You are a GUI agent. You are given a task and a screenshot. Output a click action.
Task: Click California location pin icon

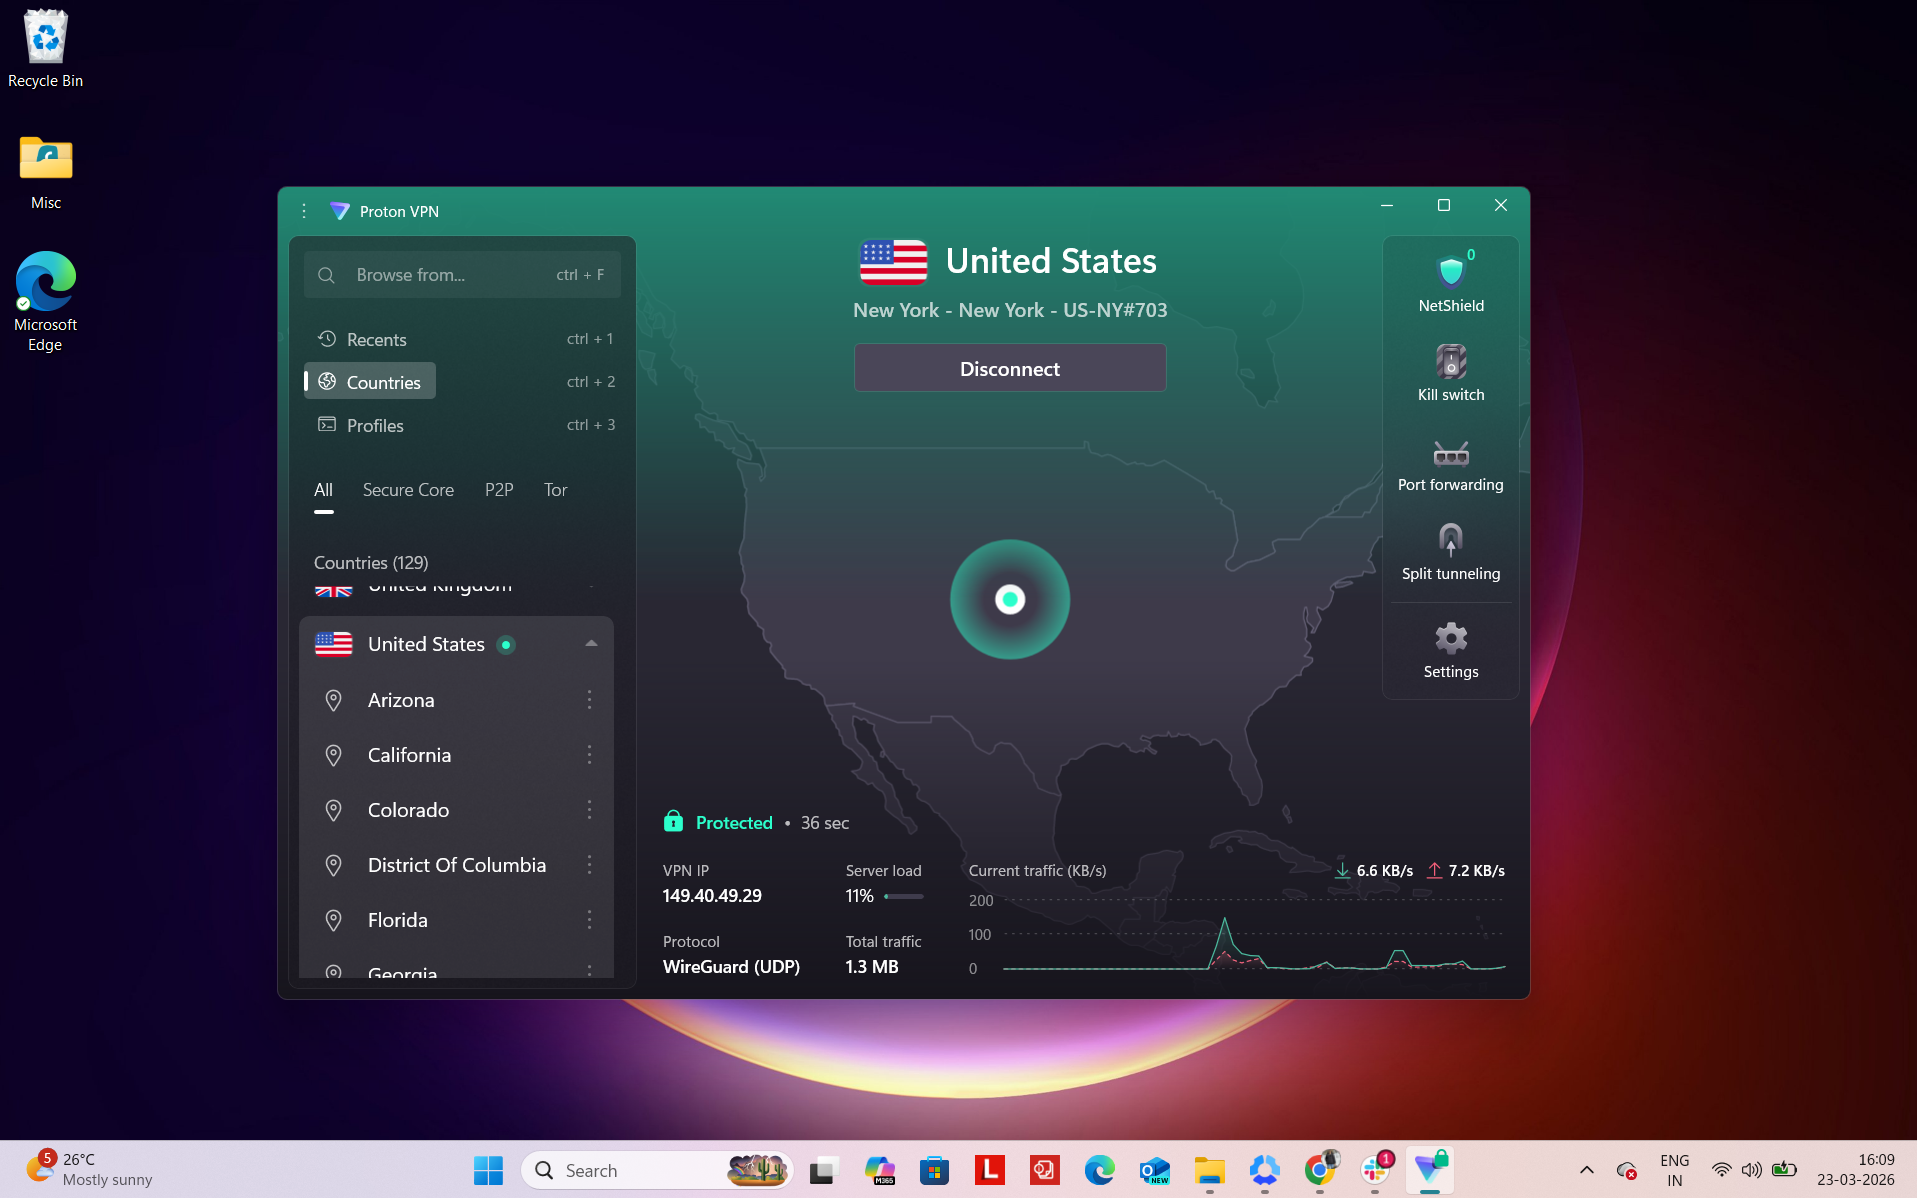point(334,755)
